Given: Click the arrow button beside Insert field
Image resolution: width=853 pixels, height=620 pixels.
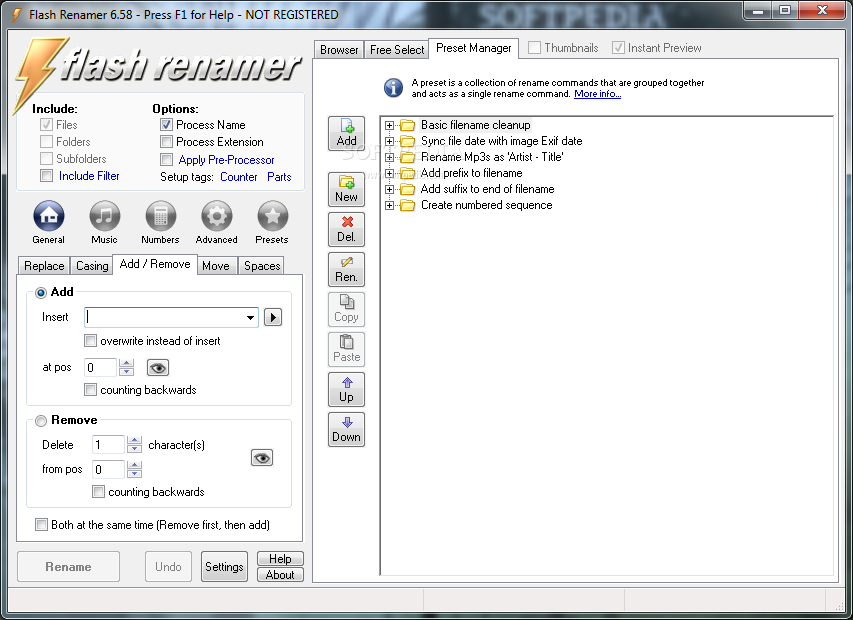Looking at the screenshot, I should (x=273, y=317).
